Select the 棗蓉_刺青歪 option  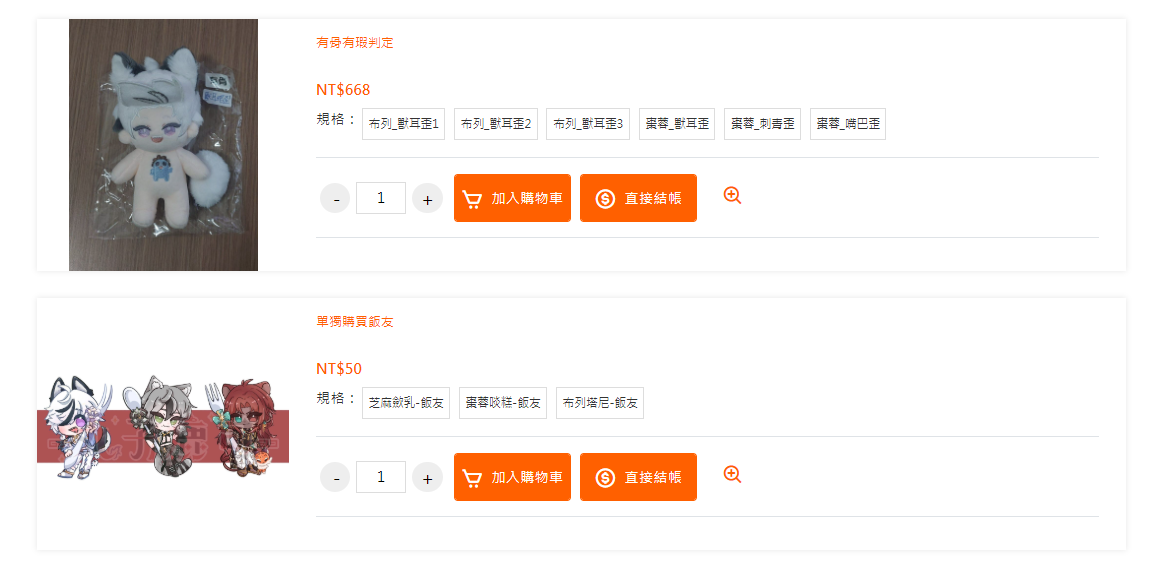click(x=762, y=124)
